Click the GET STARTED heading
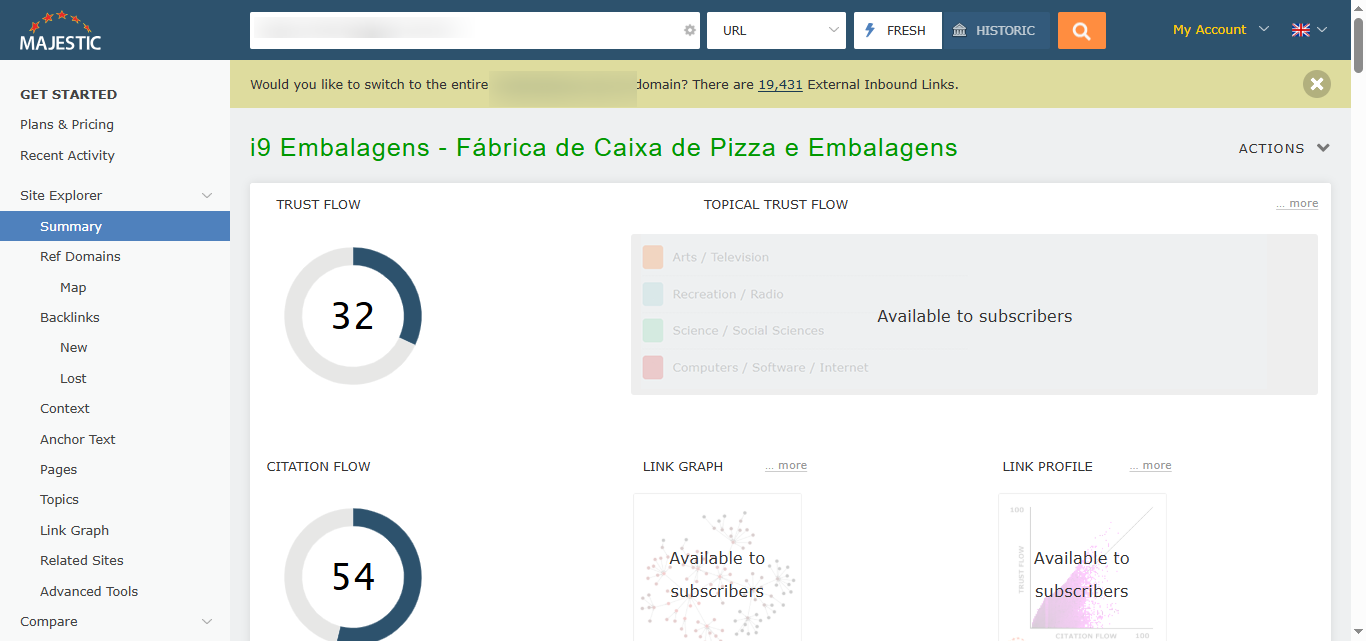 pos(69,95)
